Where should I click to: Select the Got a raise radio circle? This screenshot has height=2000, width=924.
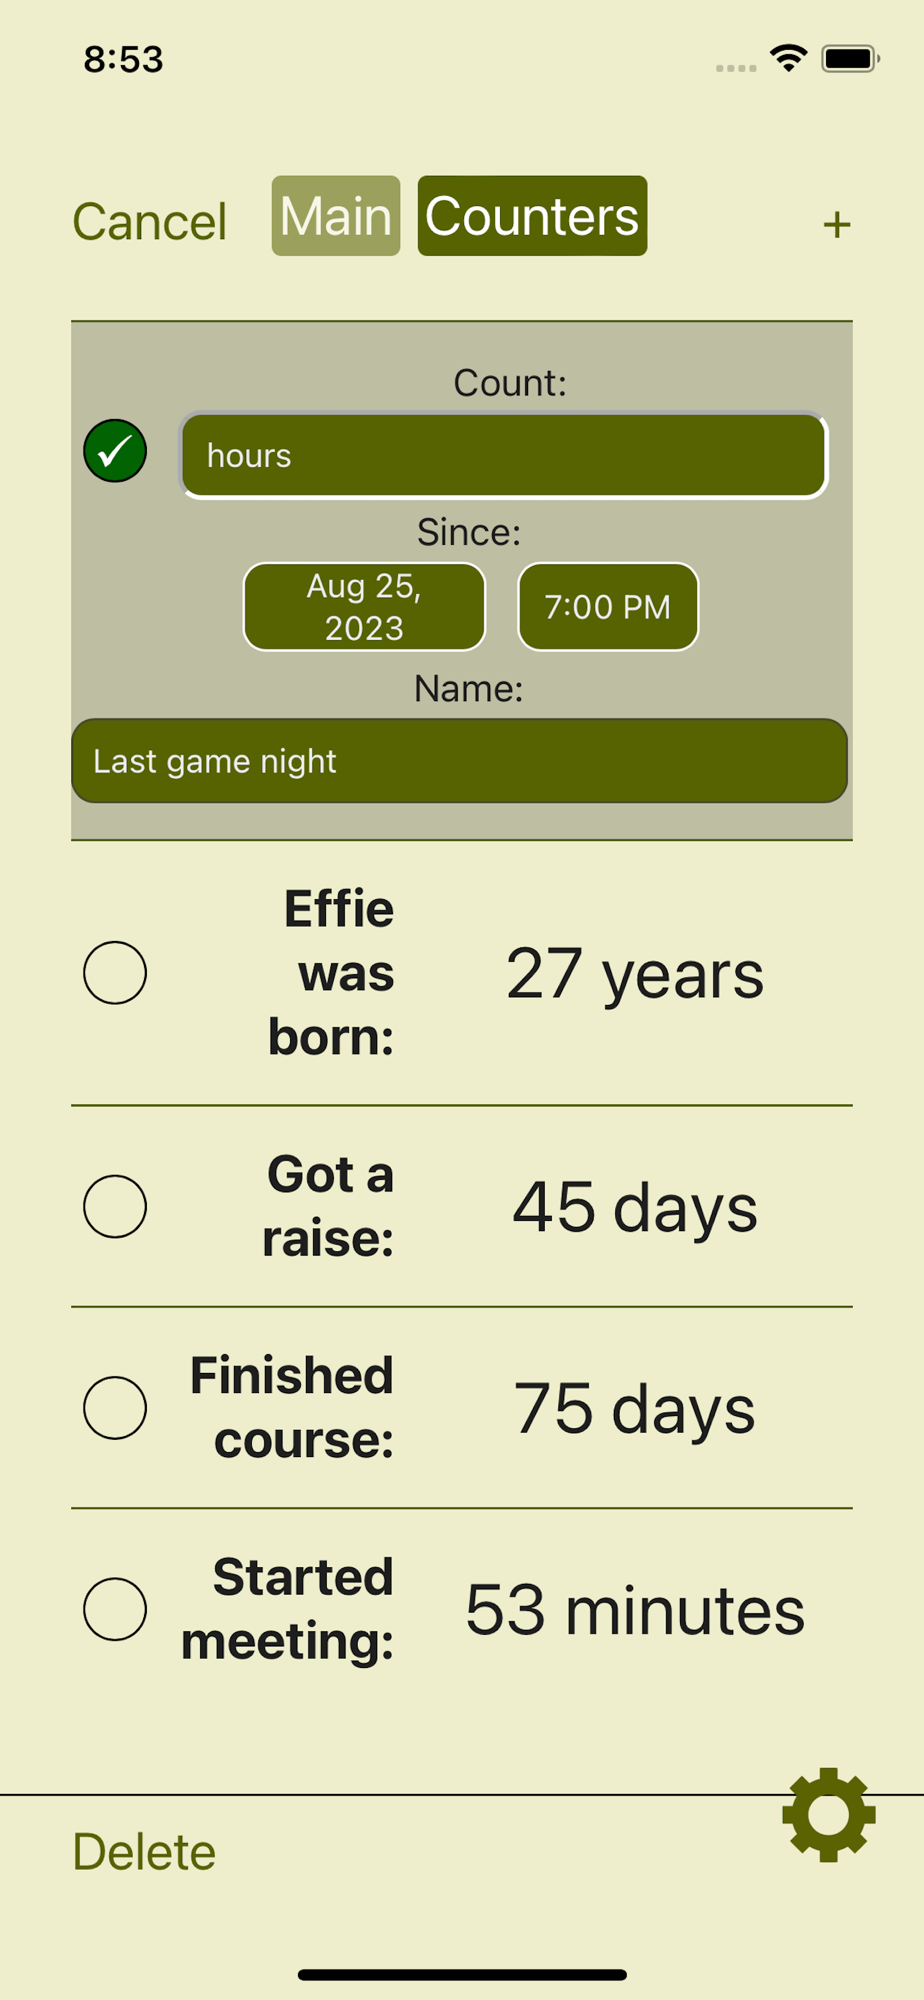[x=115, y=1206]
